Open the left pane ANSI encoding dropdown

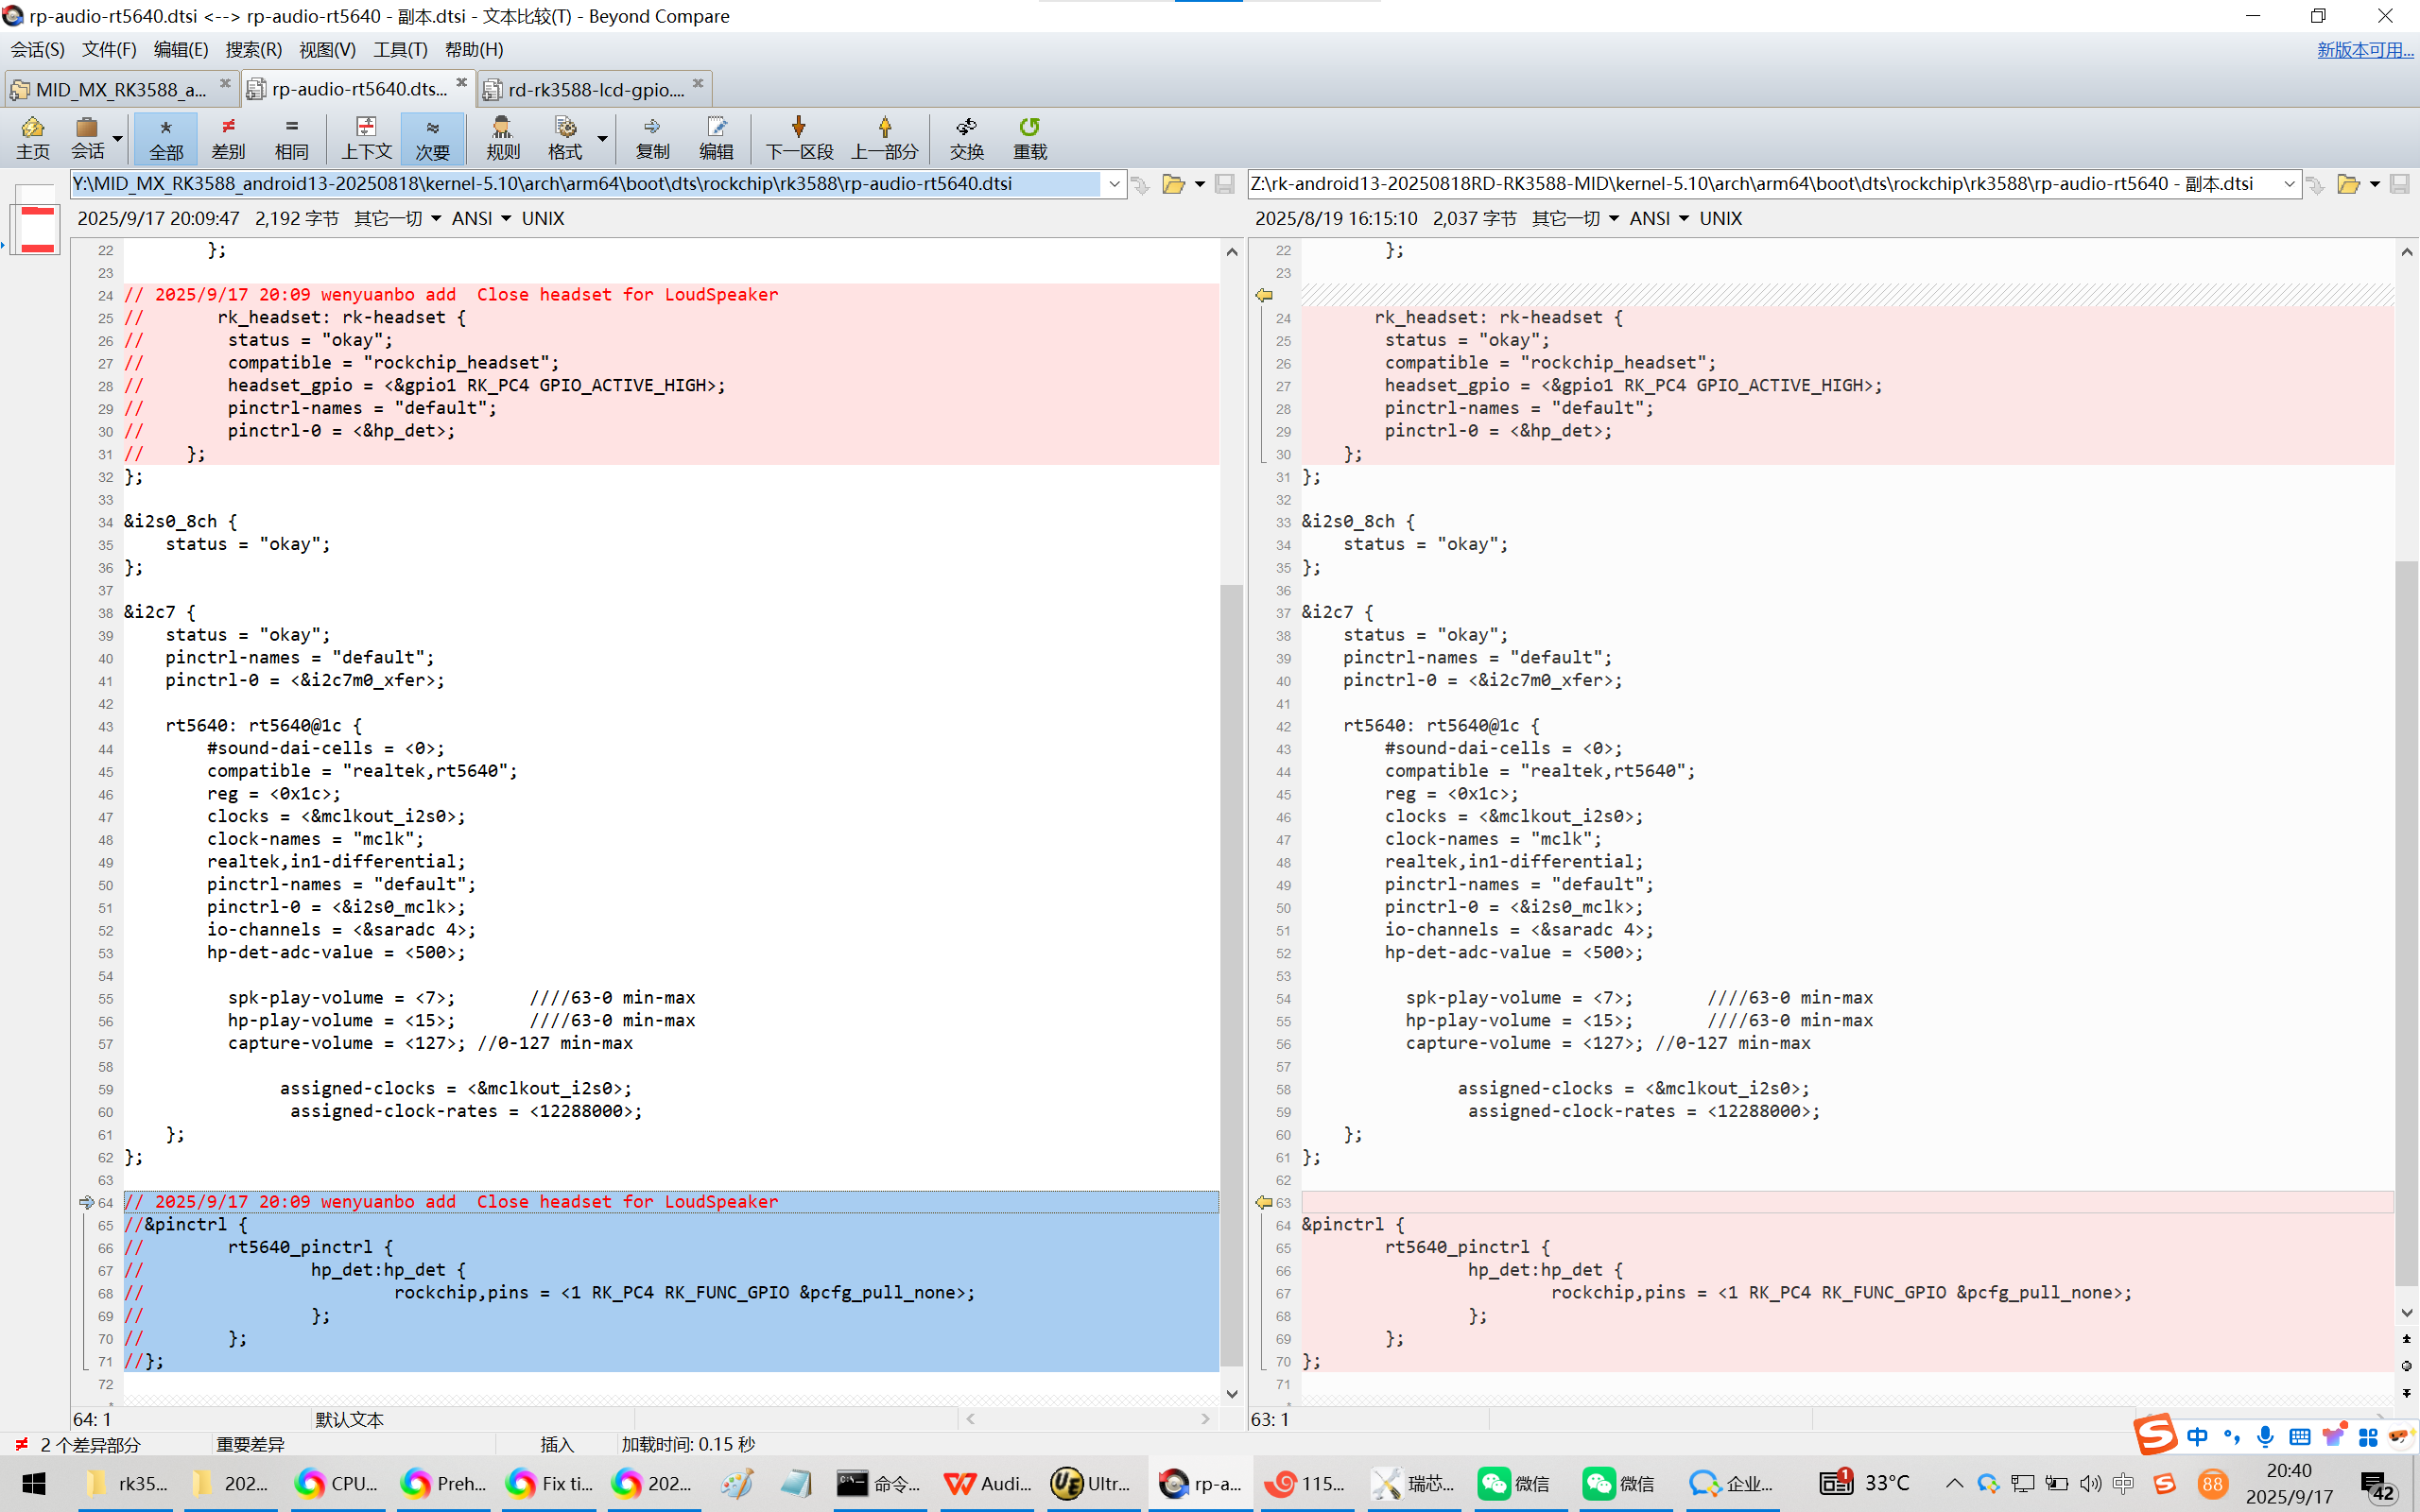point(481,218)
